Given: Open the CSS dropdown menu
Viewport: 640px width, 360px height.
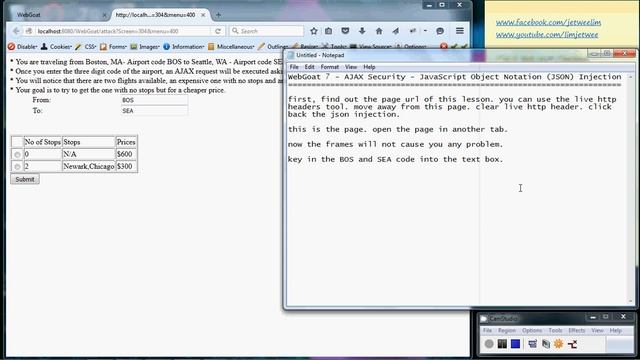Looking at the screenshot, I should [86, 47].
